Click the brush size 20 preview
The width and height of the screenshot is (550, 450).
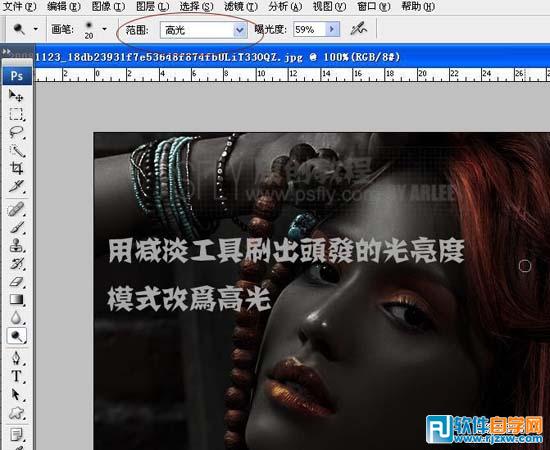click(89, 30)
